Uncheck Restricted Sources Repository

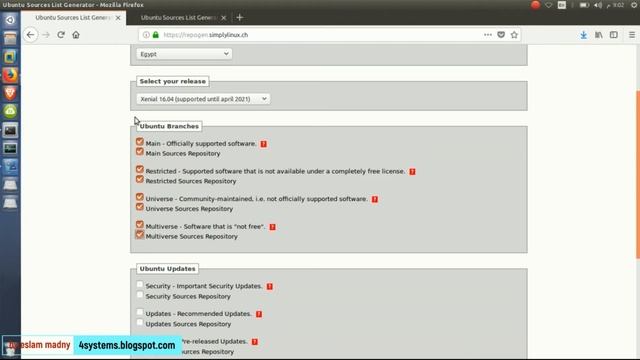(140, 179)
